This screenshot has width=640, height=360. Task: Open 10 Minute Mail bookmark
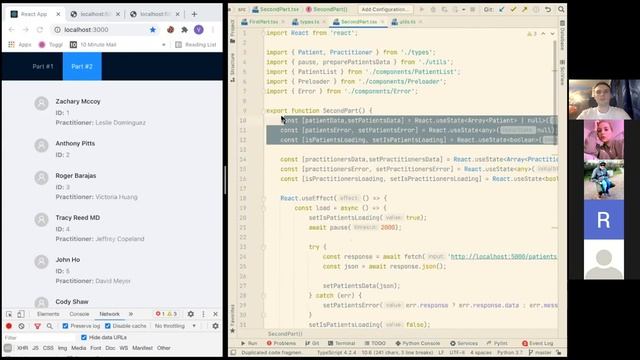tap(93, 44)
